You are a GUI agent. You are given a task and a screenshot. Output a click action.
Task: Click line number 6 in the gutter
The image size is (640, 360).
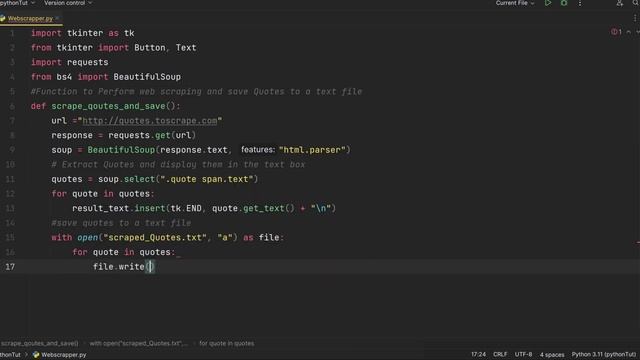click(x=12, y=106)
